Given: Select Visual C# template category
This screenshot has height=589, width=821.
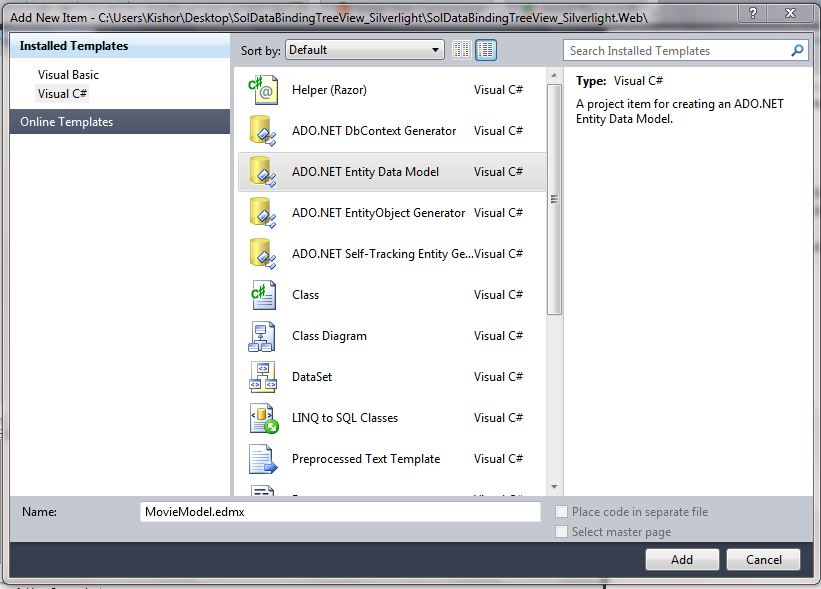Looking at the screenshot, I should pyautogui.click(x=62, y=94).
